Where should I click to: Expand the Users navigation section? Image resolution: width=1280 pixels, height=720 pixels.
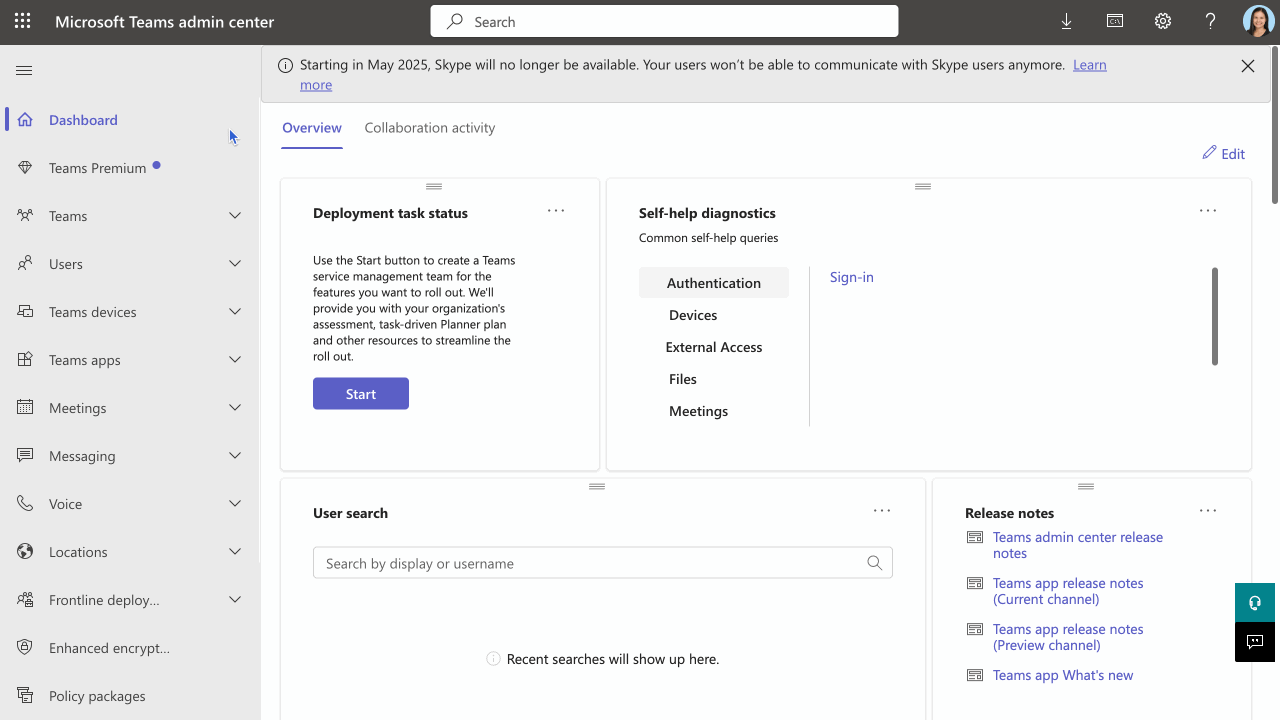coord(235,263)
